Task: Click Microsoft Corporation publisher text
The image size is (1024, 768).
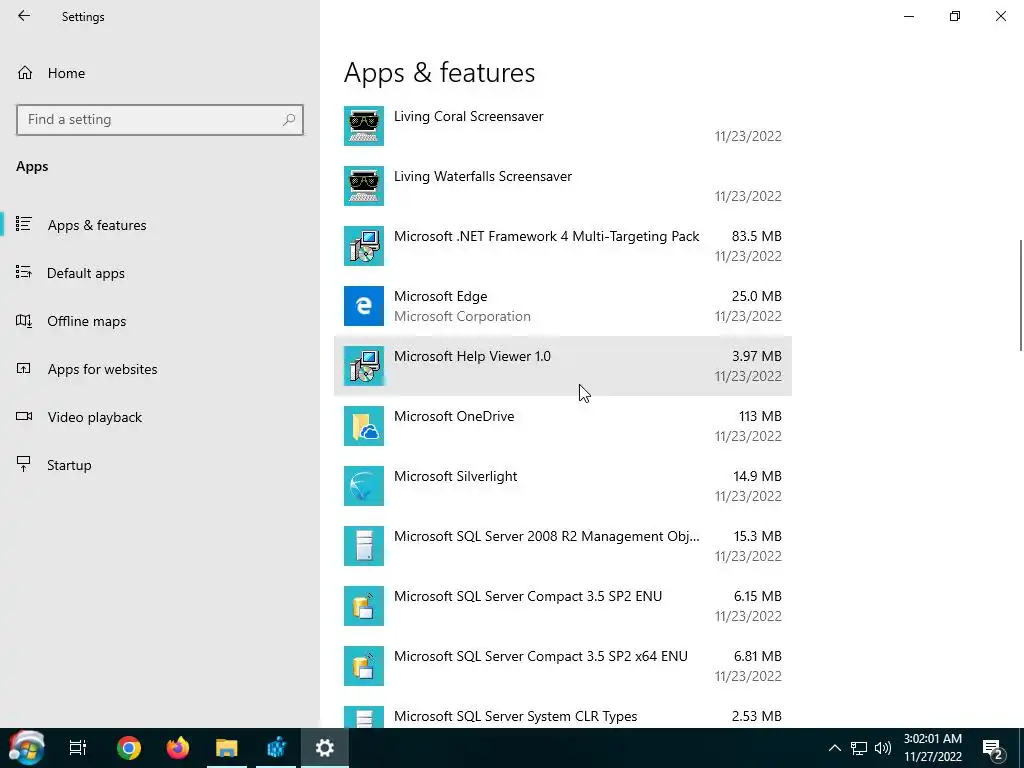Action: (x=462, y=317)
